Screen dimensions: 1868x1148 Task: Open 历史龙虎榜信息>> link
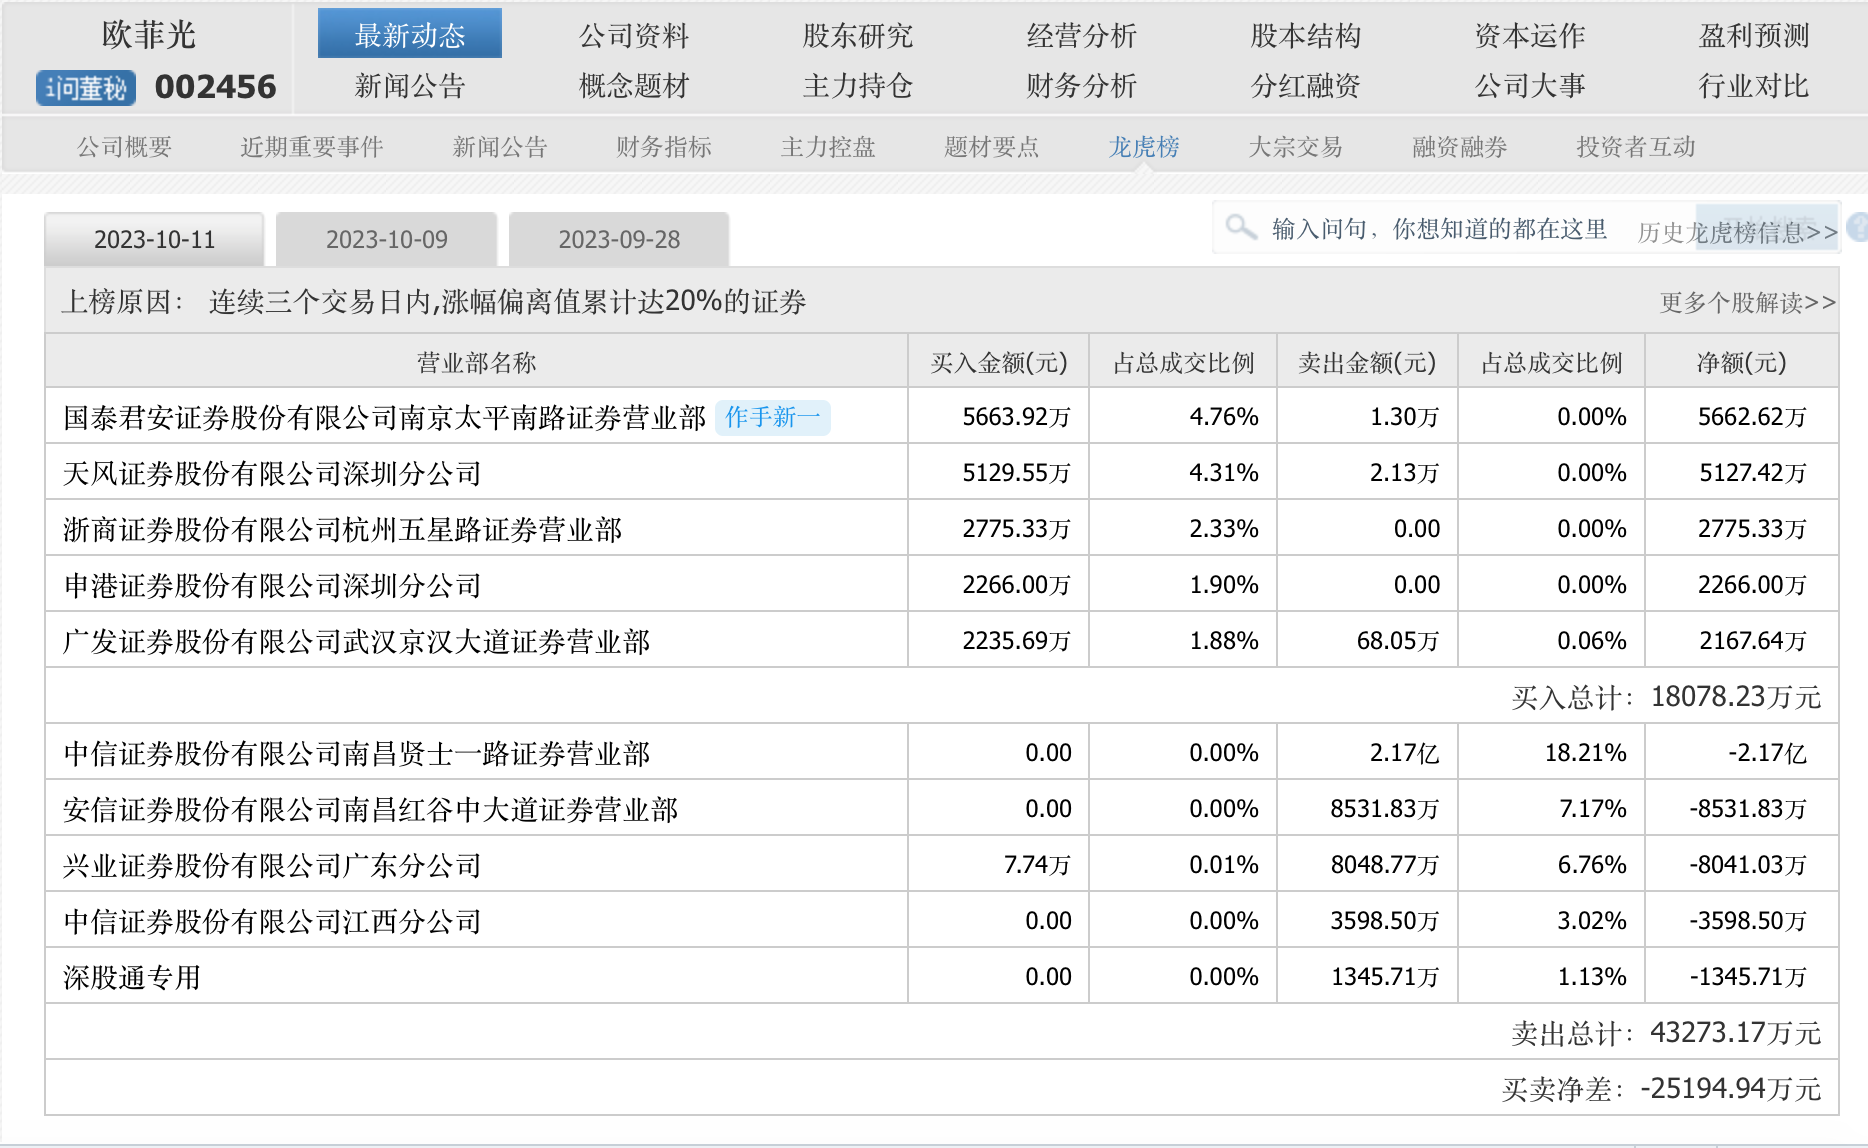click(1737, 232)
